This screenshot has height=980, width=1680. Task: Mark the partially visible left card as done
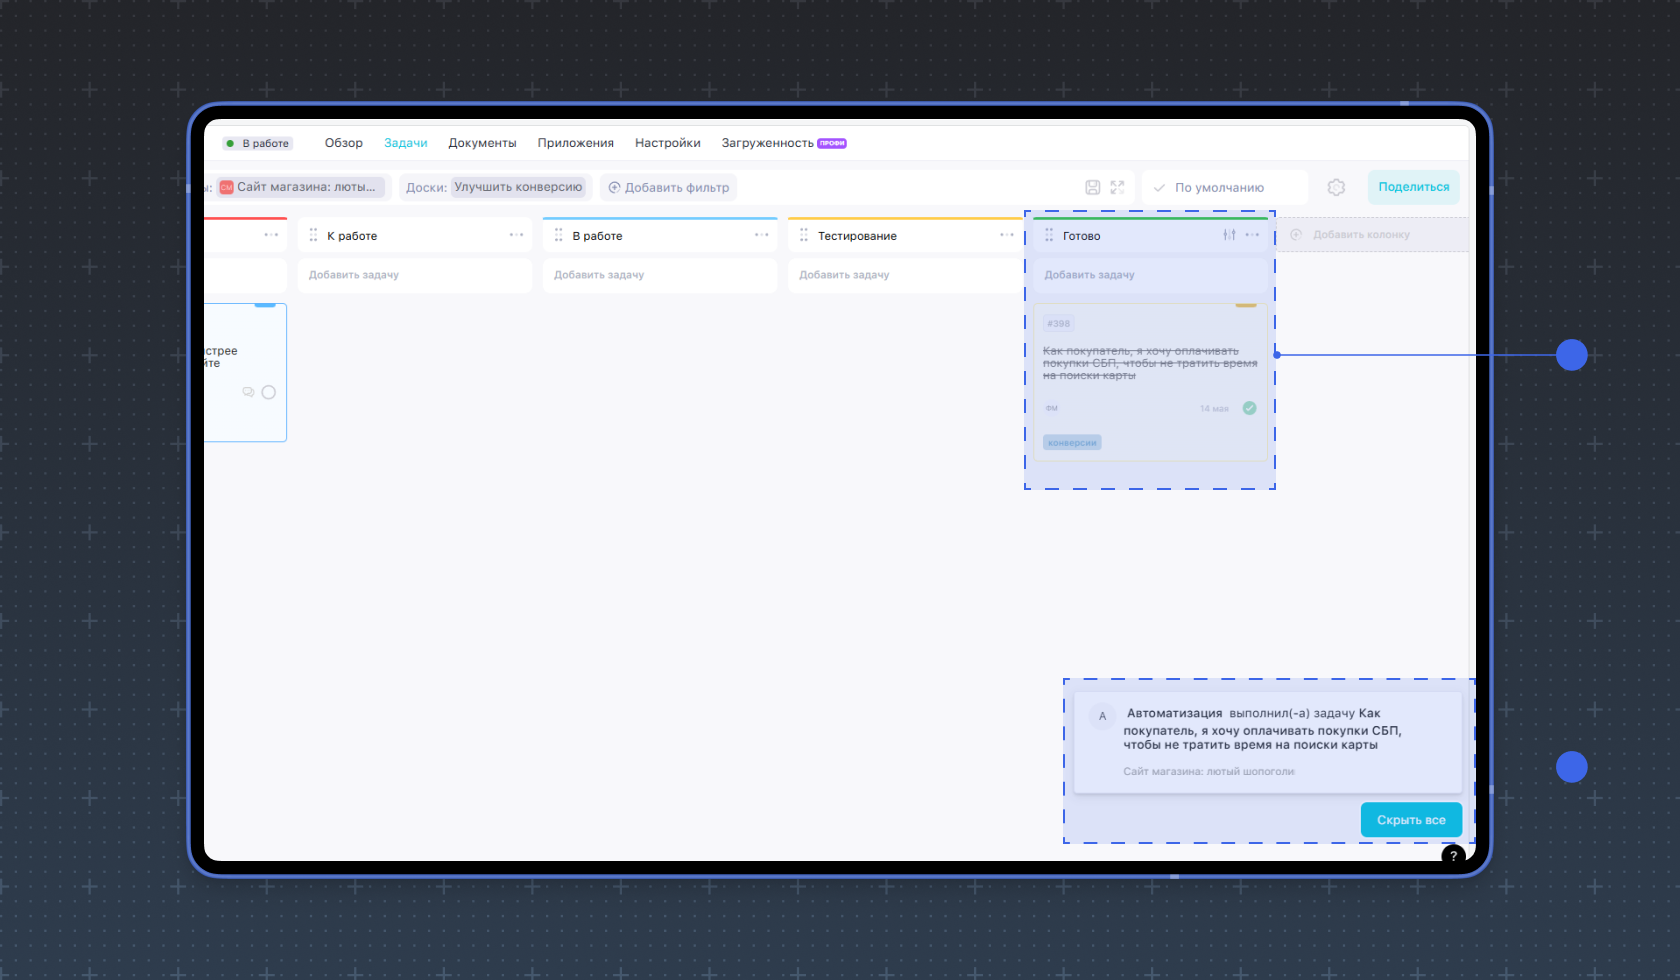point(268,392)
